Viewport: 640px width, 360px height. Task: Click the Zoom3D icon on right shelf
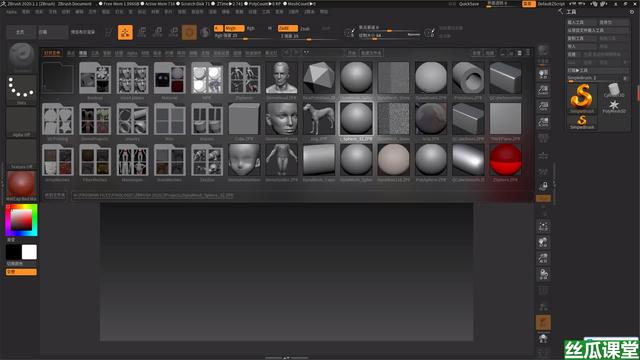coord(543,258)
